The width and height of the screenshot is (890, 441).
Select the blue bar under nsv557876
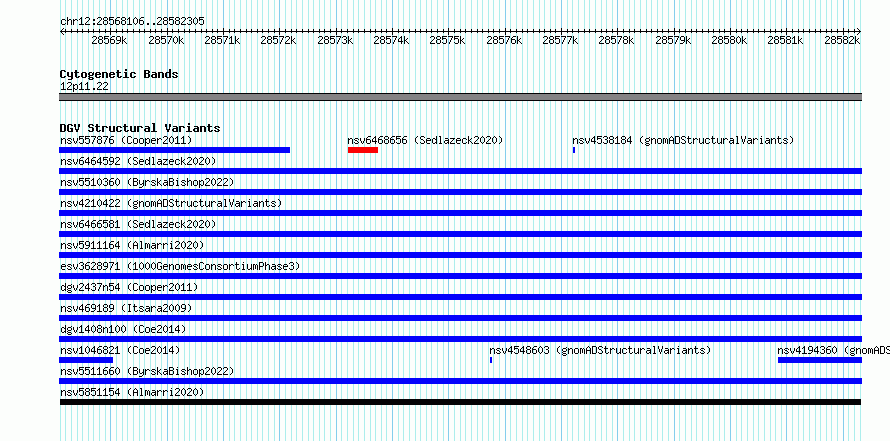tap(175, 150)
